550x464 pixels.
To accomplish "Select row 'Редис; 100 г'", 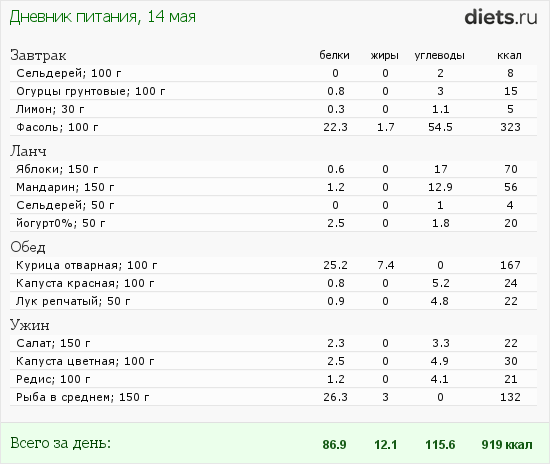I will click(x=273, y=379).
